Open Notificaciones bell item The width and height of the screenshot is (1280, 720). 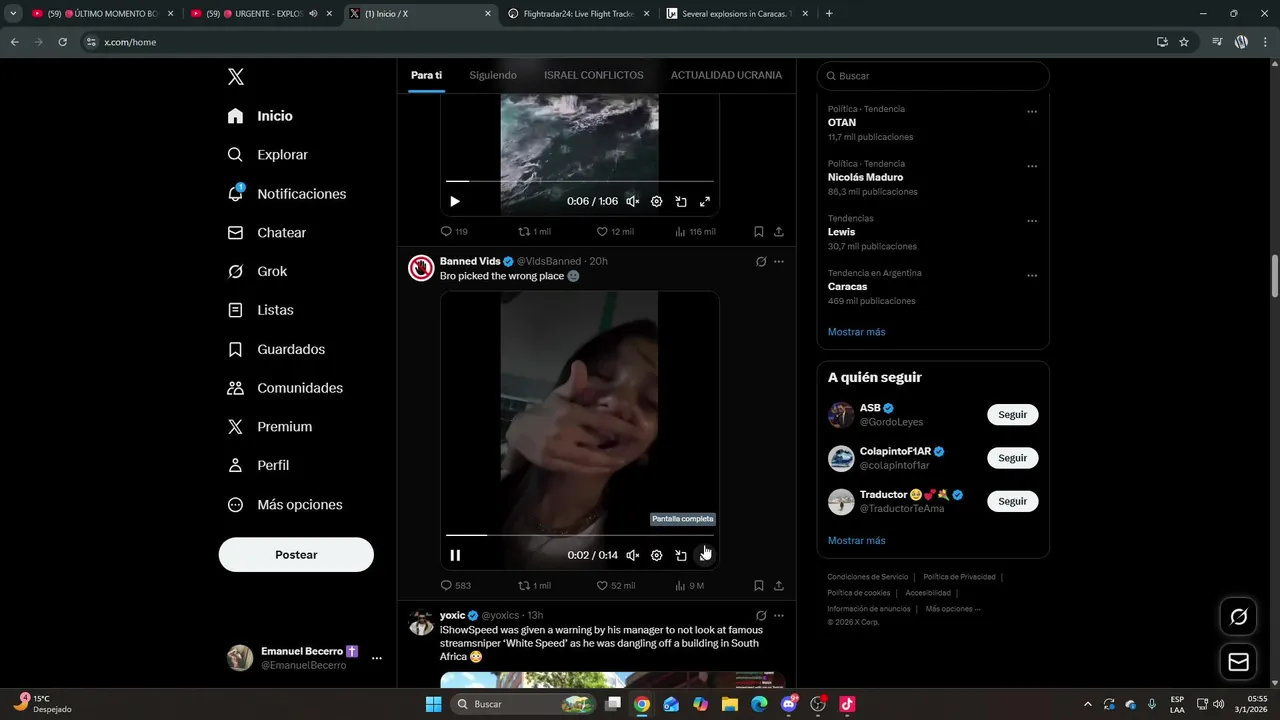tap(286, 194)
